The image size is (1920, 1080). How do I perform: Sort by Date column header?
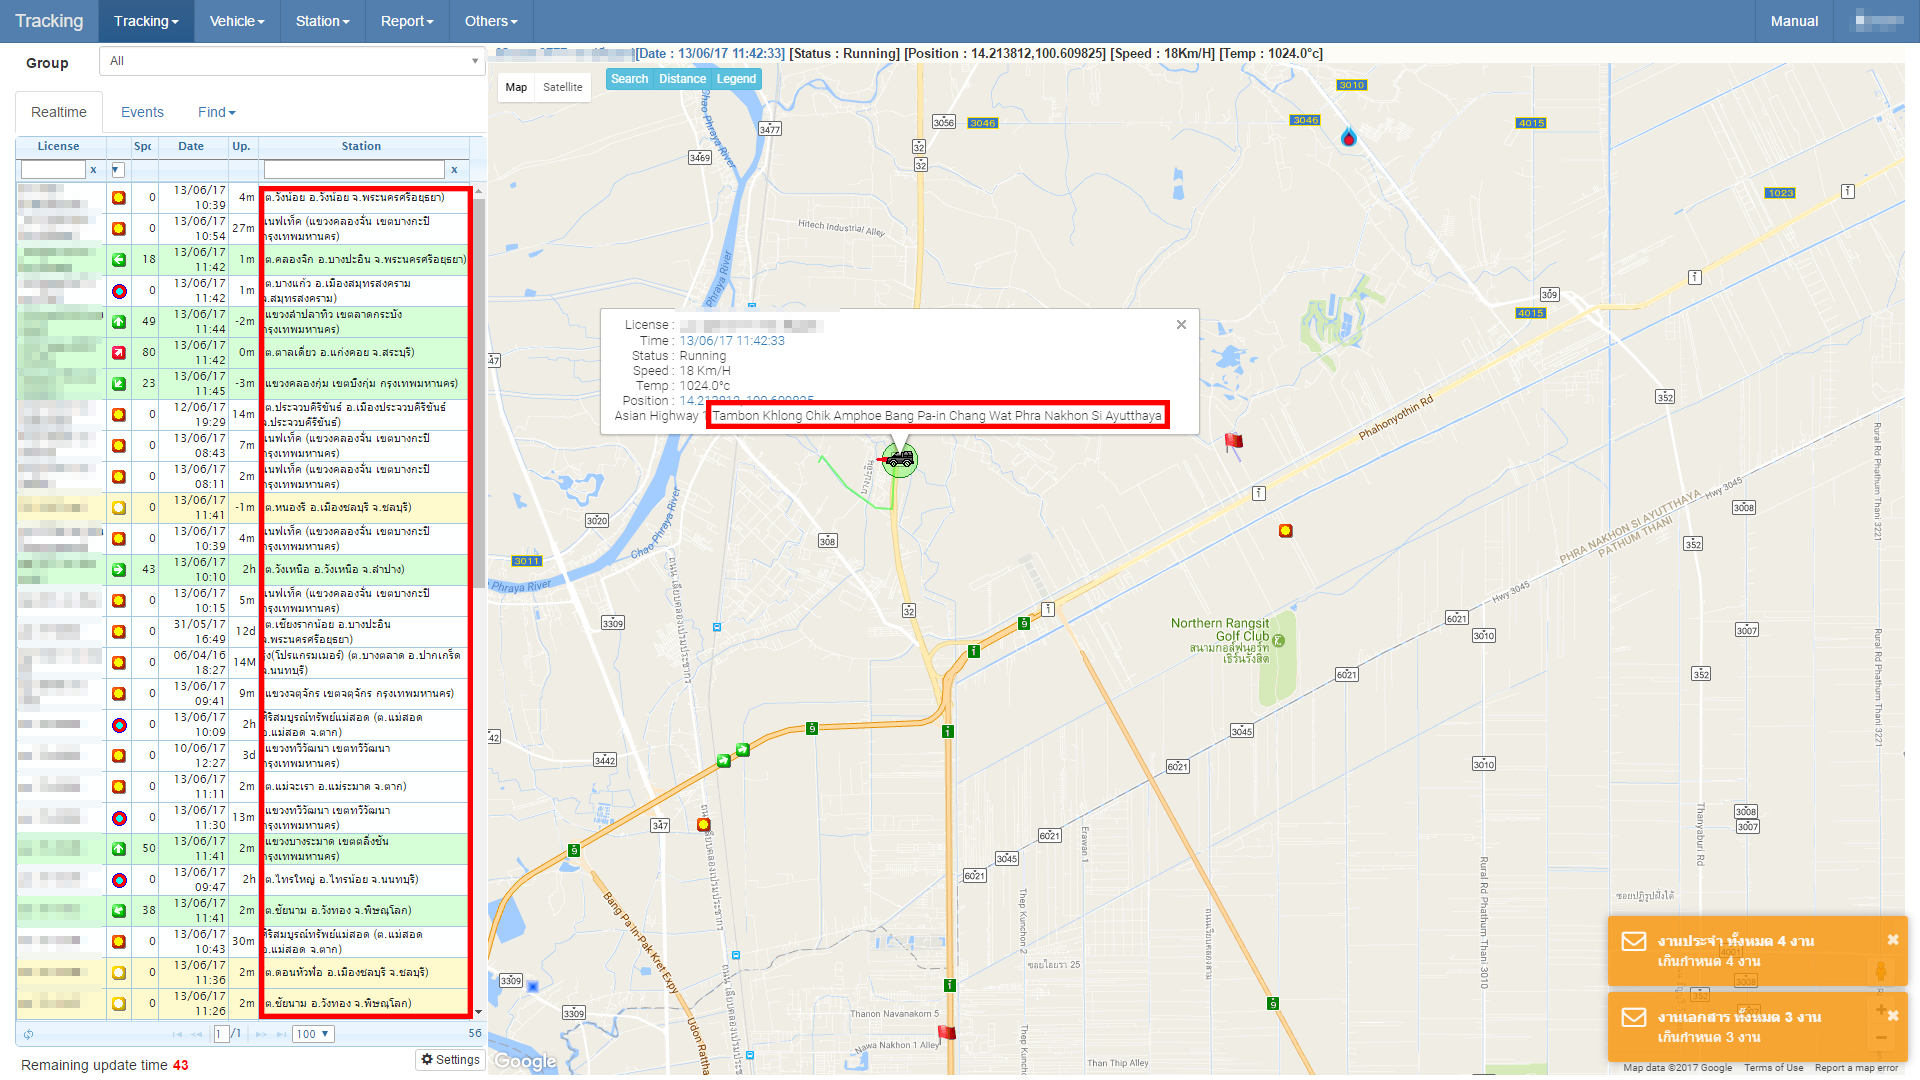tap(191, 146)
